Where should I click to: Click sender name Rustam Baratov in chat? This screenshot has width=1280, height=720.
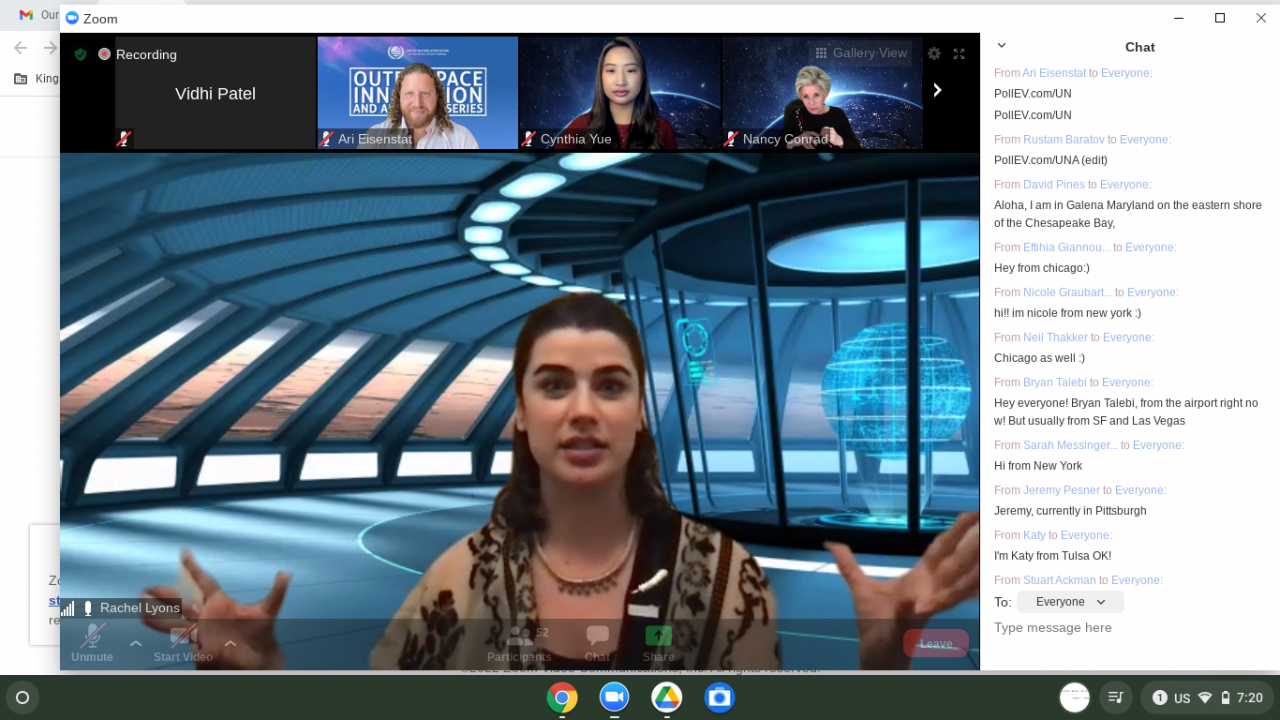pos(1063,140)
